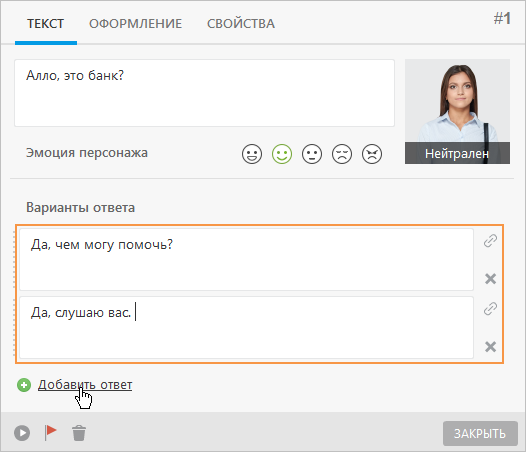526x452 pixels.
Task: Click the ЗАКРЫТЬ button
Action: click(480, 434)
